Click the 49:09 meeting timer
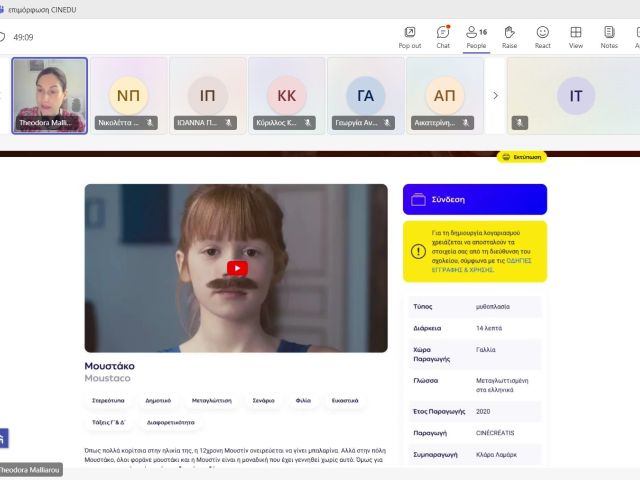640x480 pixels. coord(23,37)
